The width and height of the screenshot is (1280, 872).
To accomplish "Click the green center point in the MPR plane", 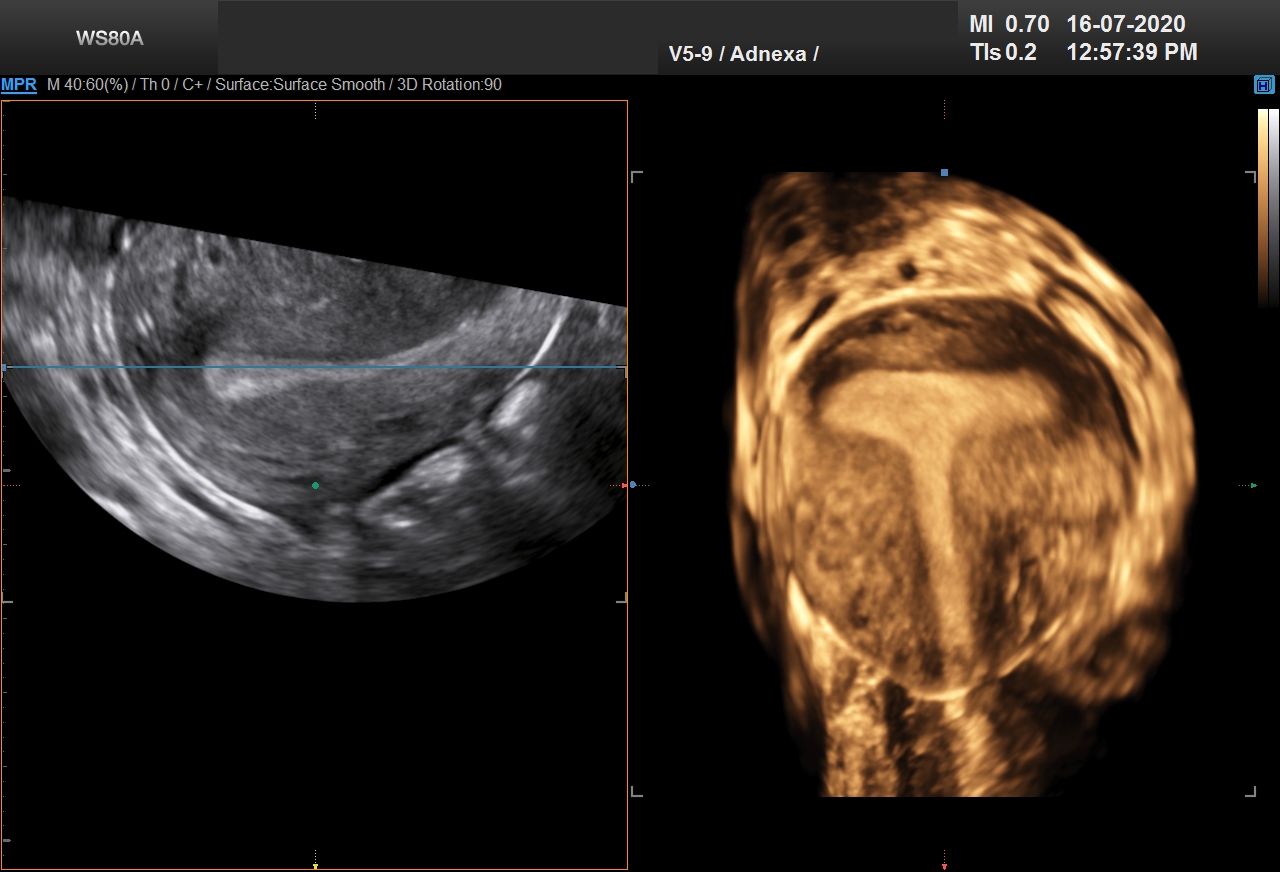I will [x=315, y=486].
